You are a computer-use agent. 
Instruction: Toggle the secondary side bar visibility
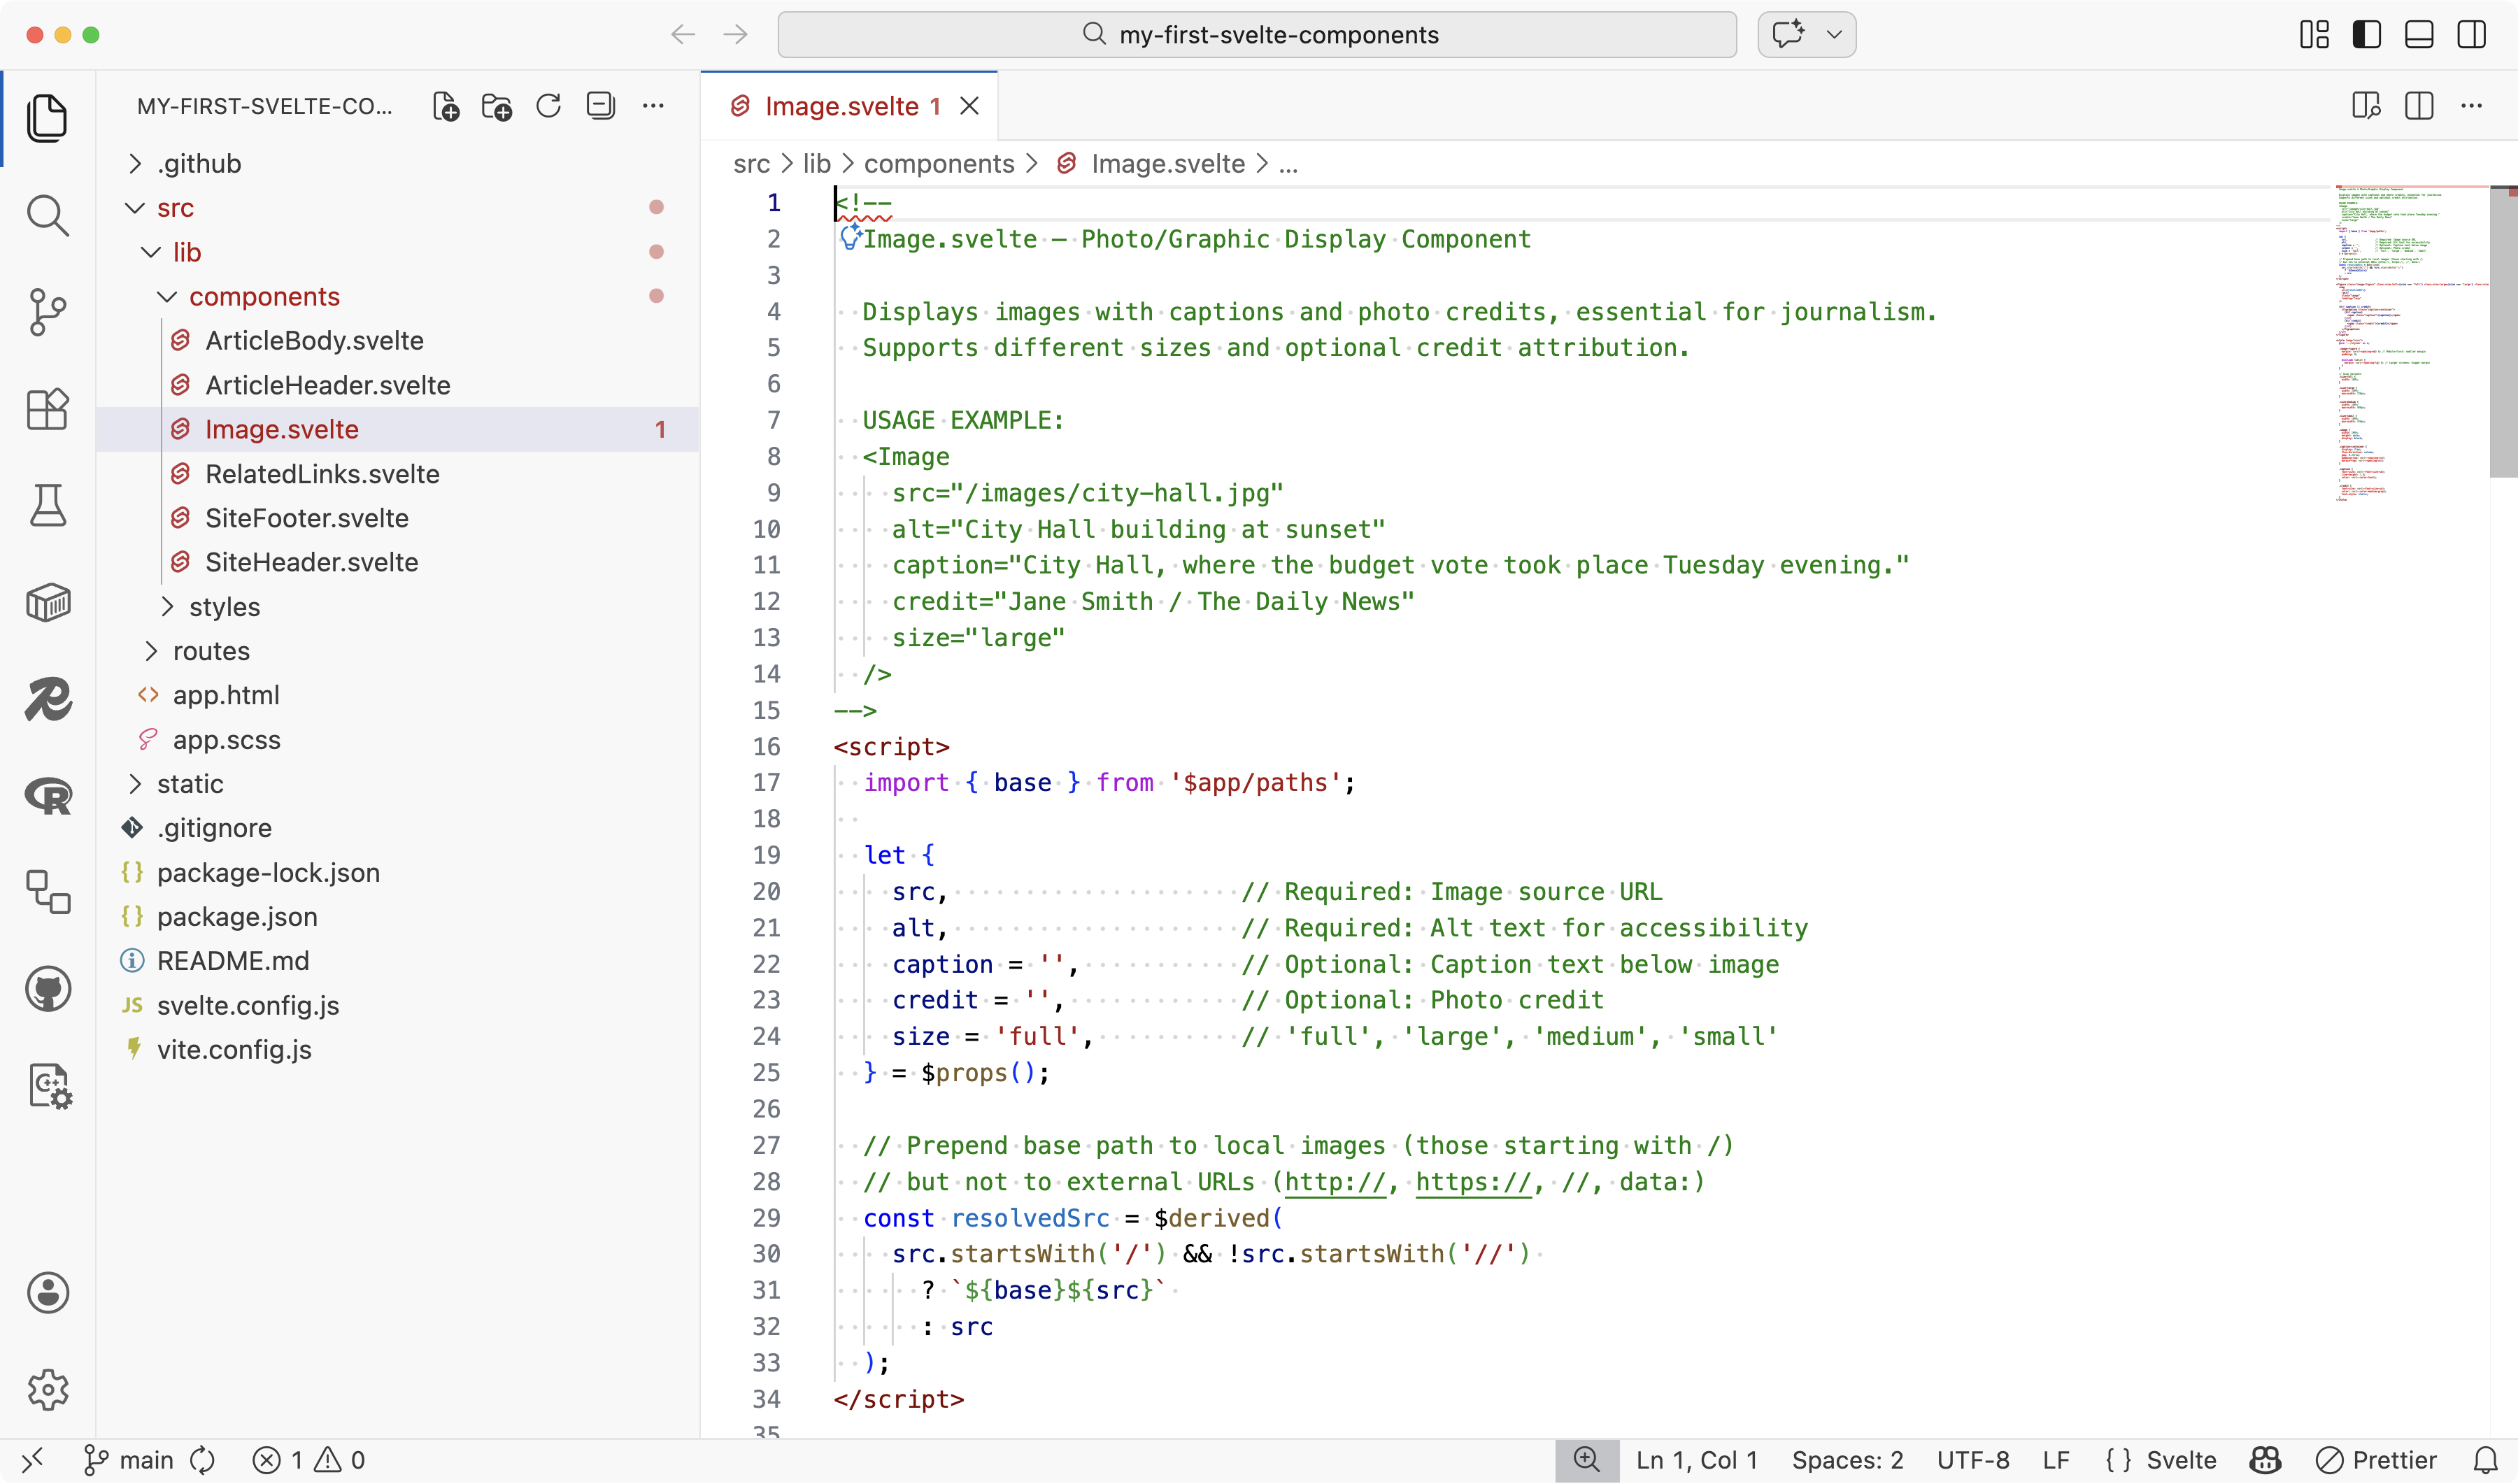(2472, 35)
